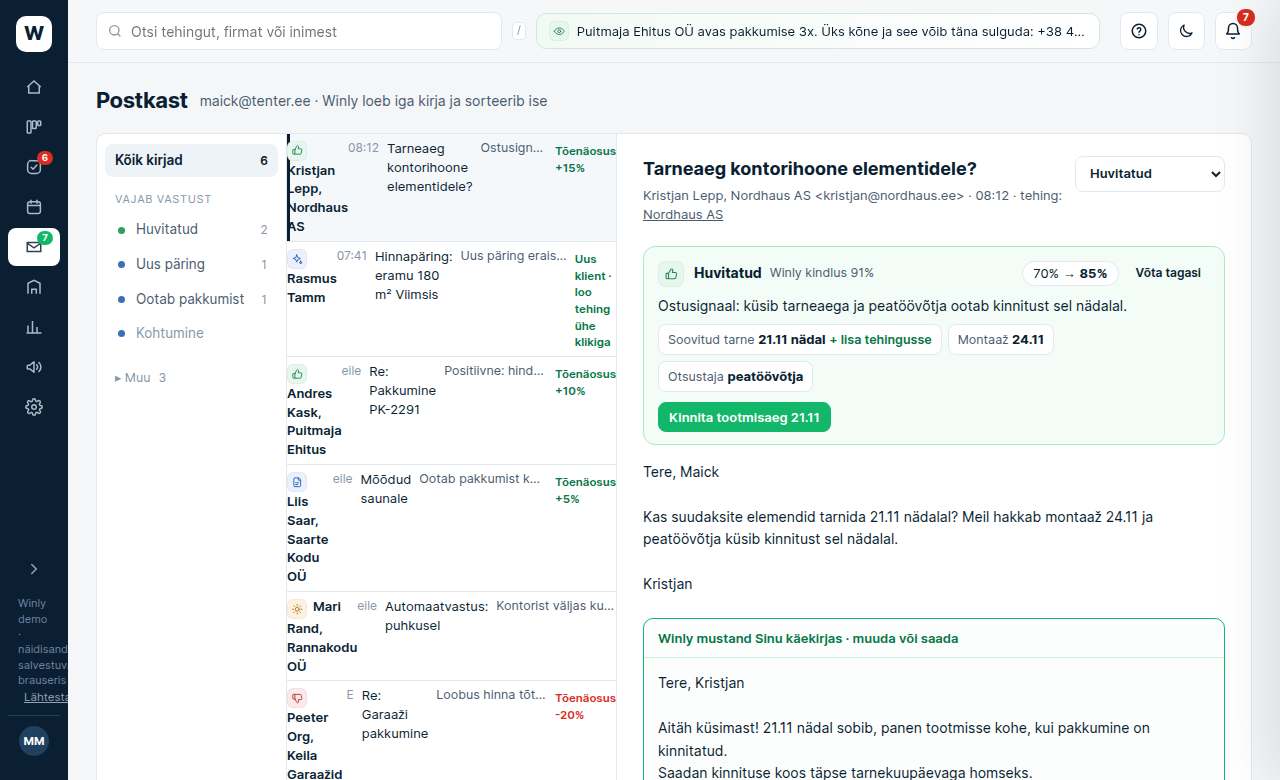This screenshot has width=1280, height=780.
Task: Open the Peeter Org Garaaži pakkumine email
Action: (452, 730)
